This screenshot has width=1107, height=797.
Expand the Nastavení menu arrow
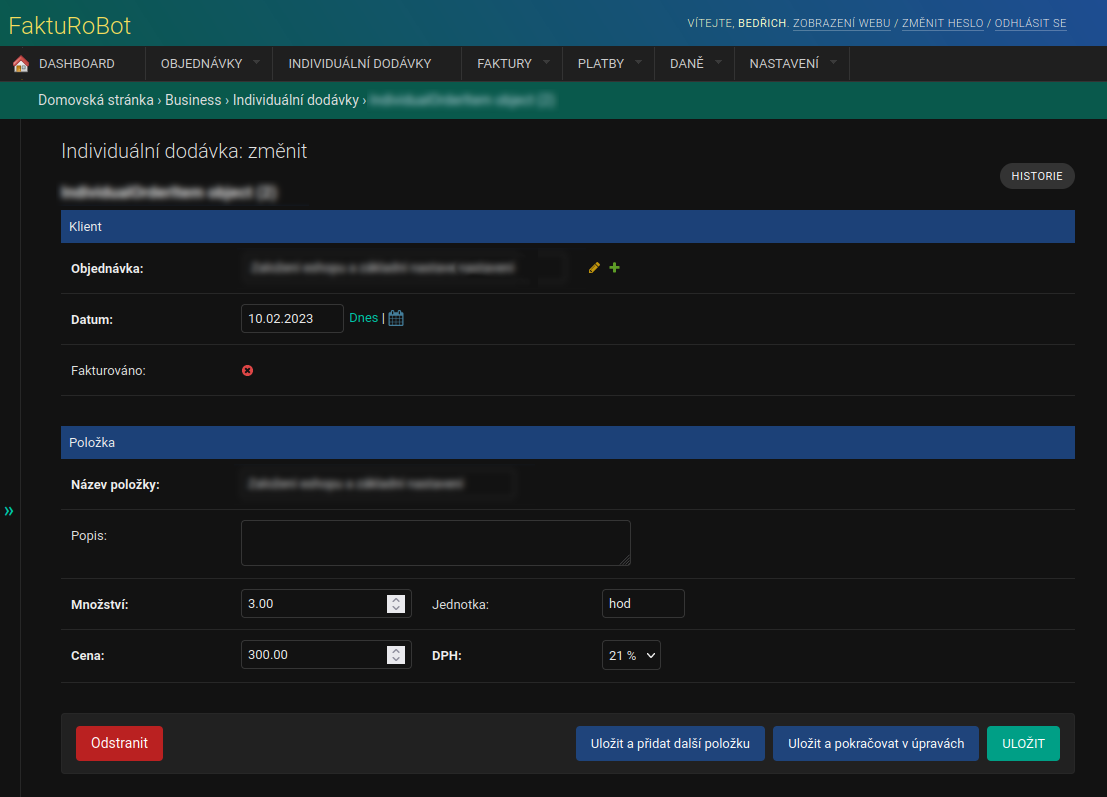pyautogui.click(x=833, y=63)
